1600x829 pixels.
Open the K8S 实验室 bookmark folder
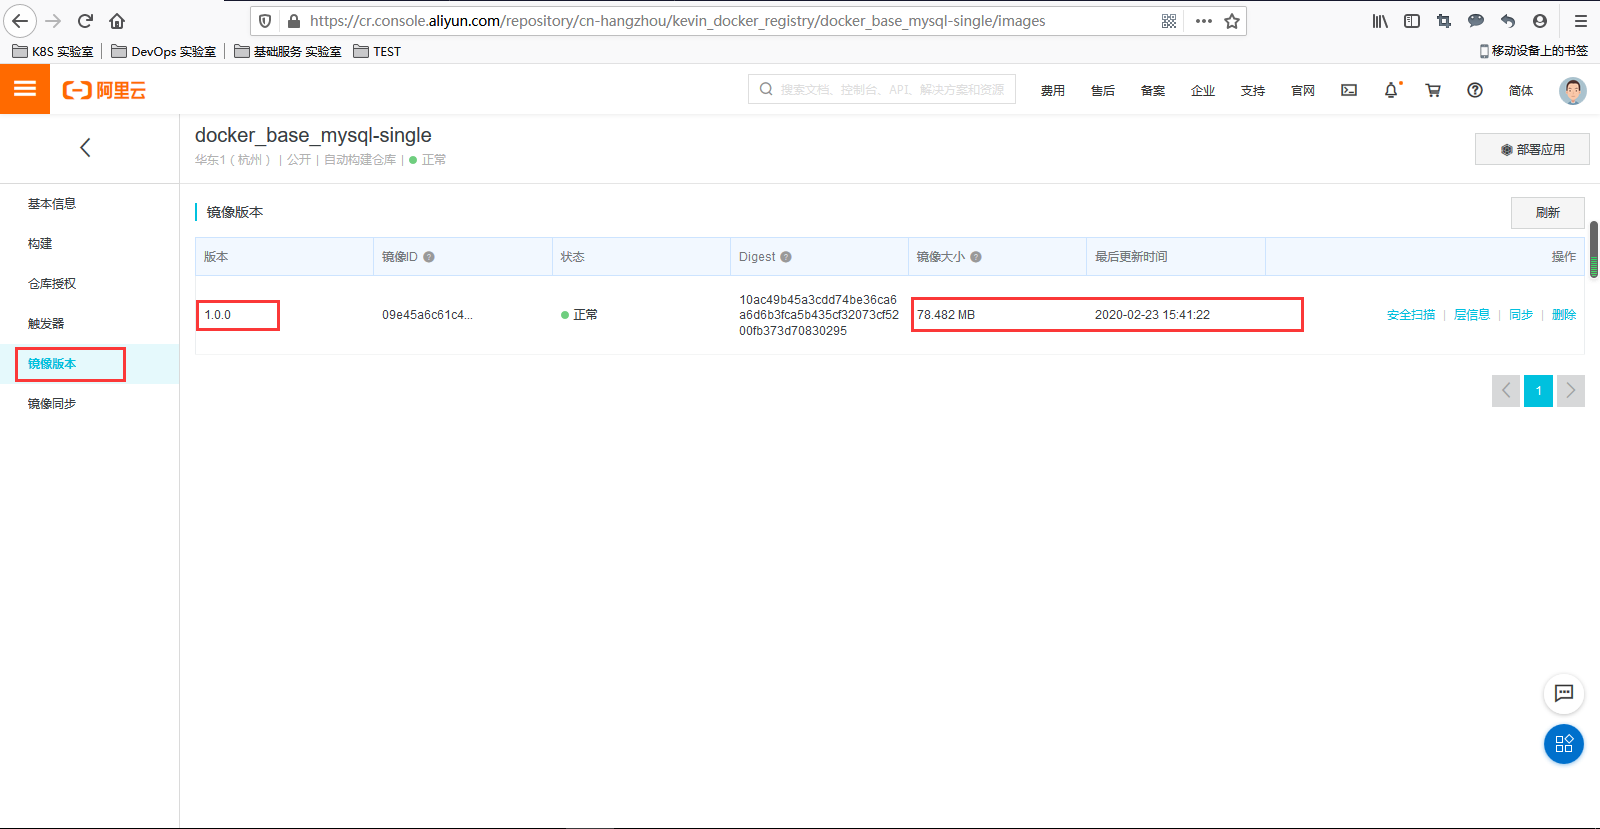click(53, 51)
